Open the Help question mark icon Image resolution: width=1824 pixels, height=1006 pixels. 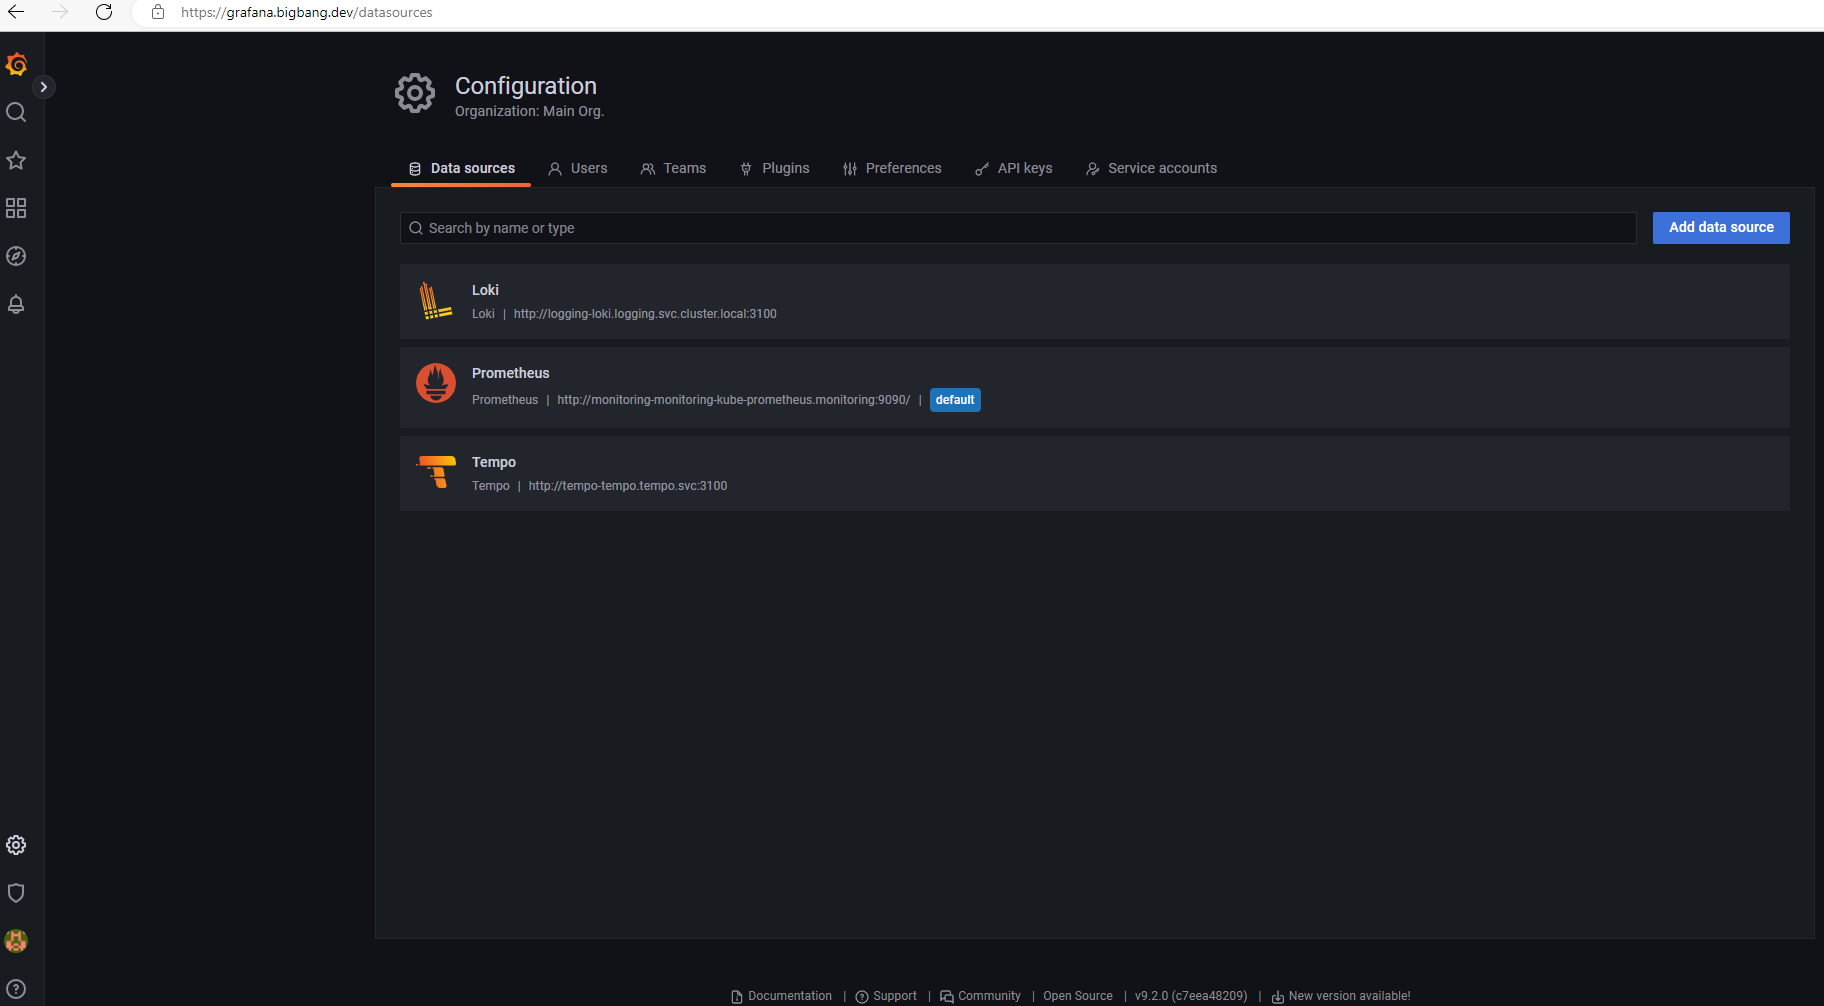point(16,989)
